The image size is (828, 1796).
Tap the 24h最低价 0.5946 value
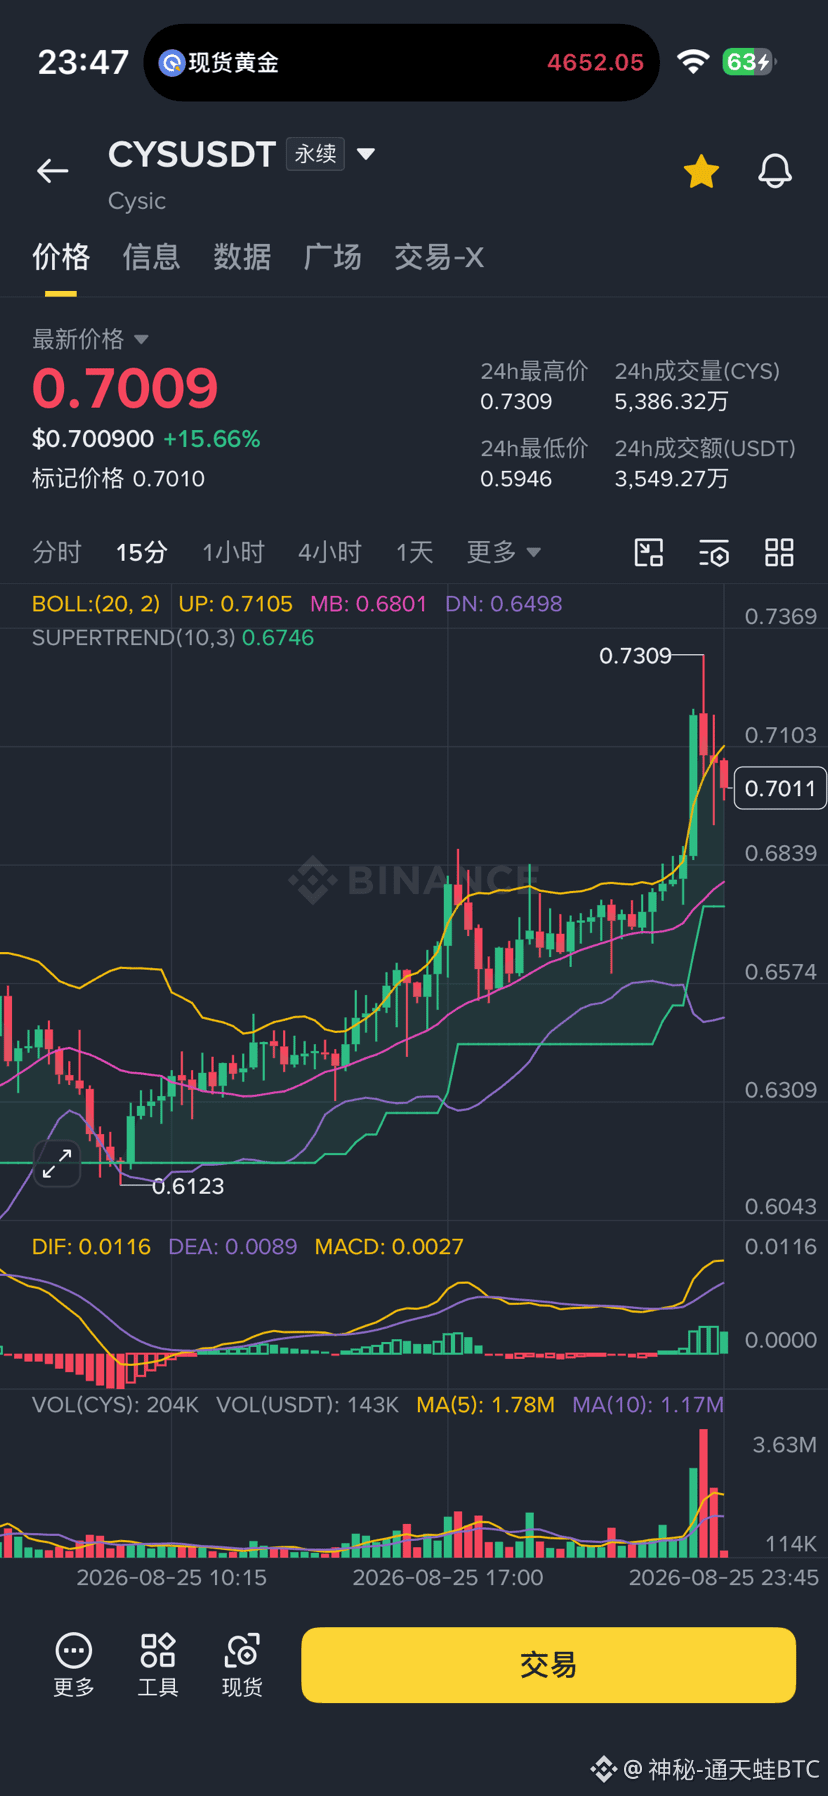[x=516, y=479]
